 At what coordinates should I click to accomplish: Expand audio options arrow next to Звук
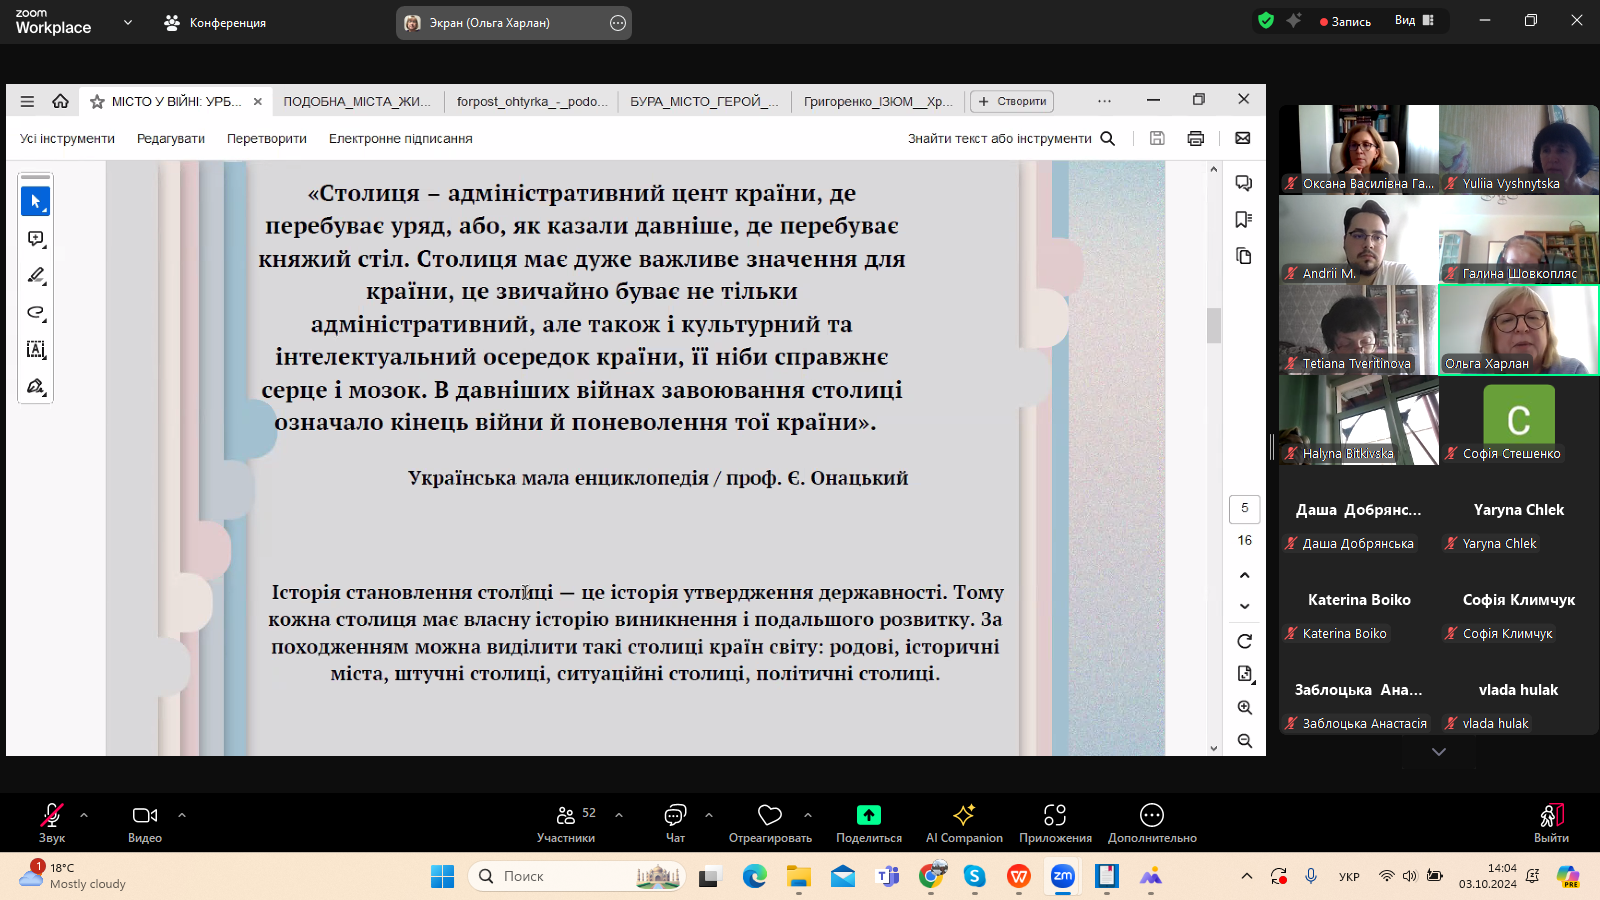[x=84, y=815]
